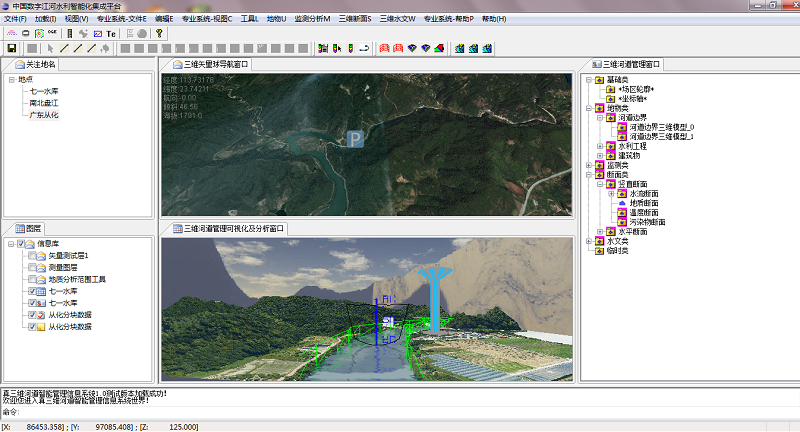The width and height of the screenshot is (800, 432).
Task: Click the 'OGE' toolbar icon
Action: click(52, 33)
